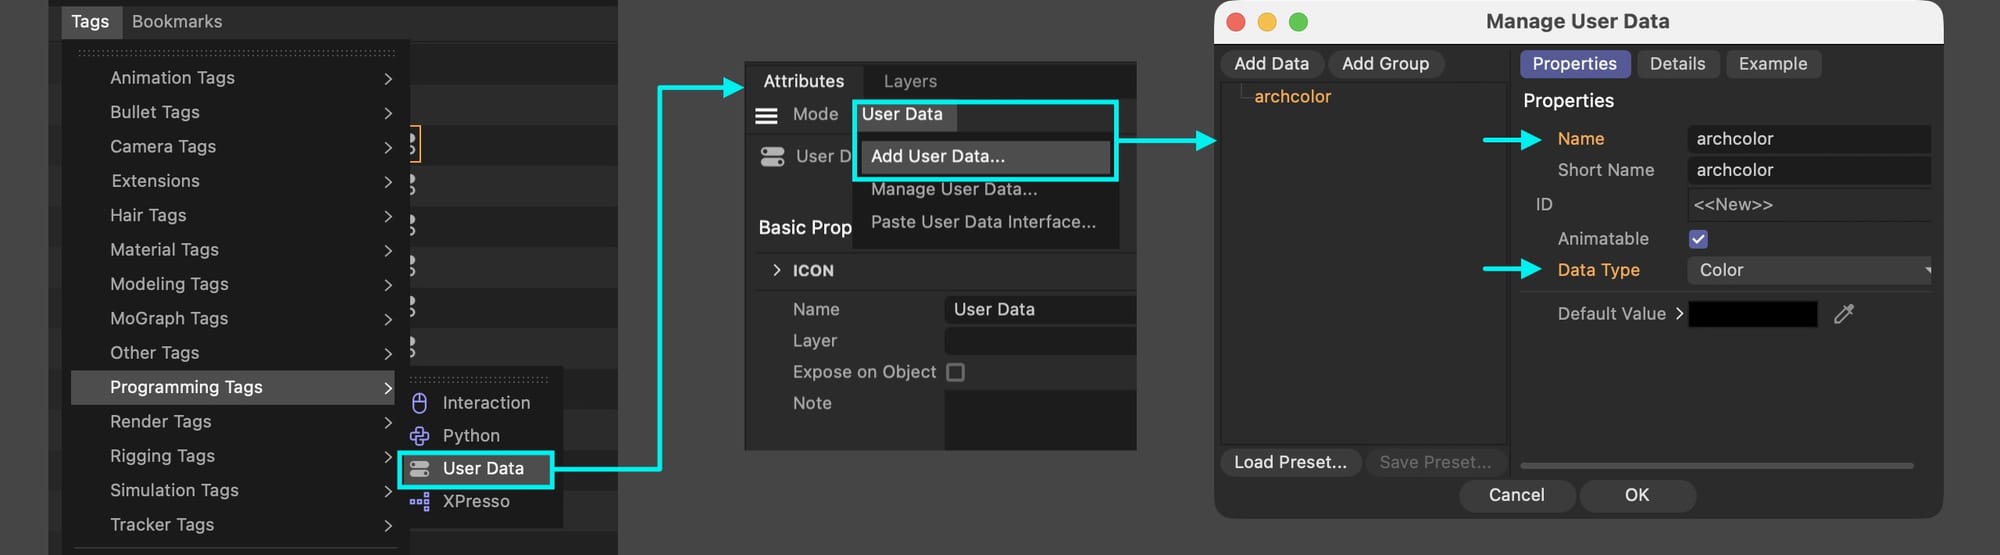2000x555 pixels.
Task: Click the Name field containing archcolor
Action: point(1809,139)
